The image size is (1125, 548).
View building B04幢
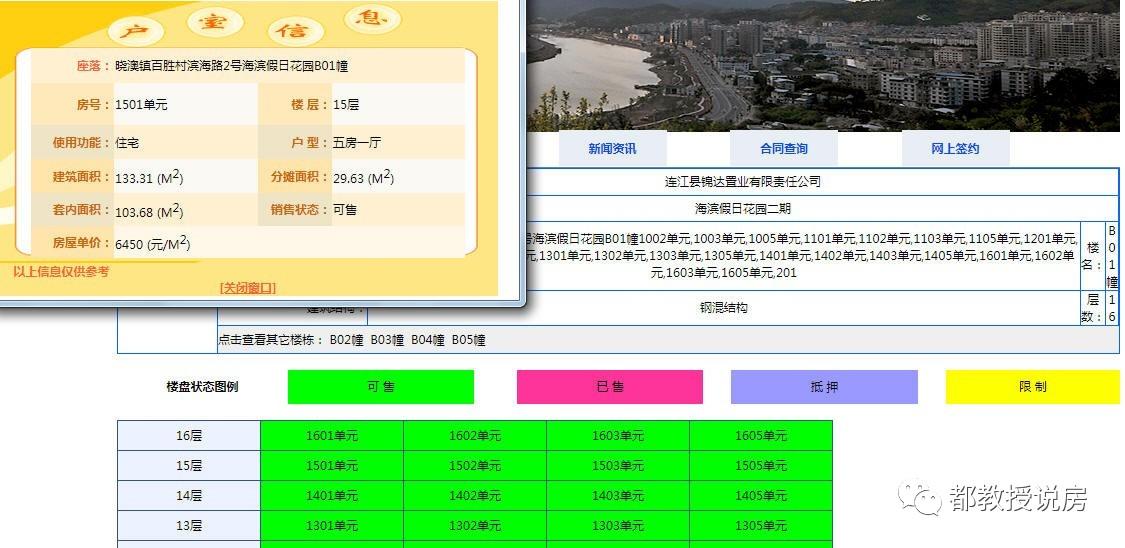pos(428,340)
